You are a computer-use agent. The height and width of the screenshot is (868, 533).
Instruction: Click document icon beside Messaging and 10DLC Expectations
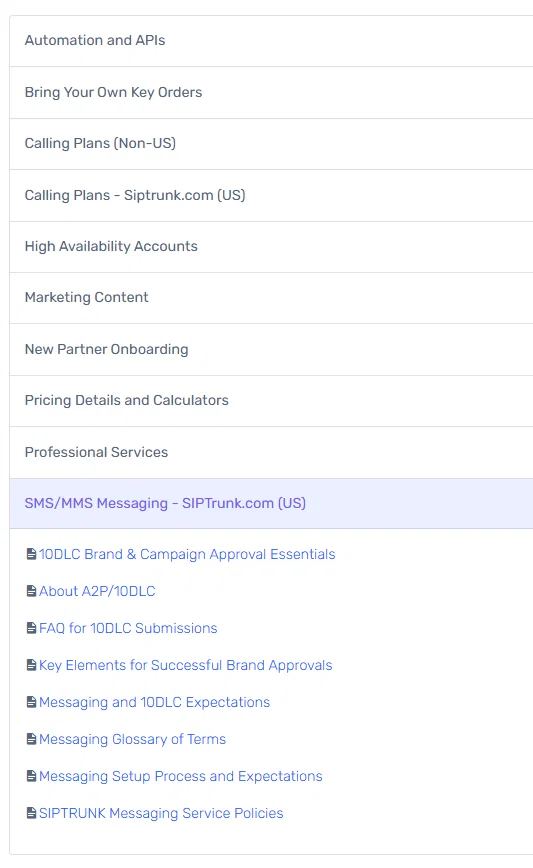32,702
